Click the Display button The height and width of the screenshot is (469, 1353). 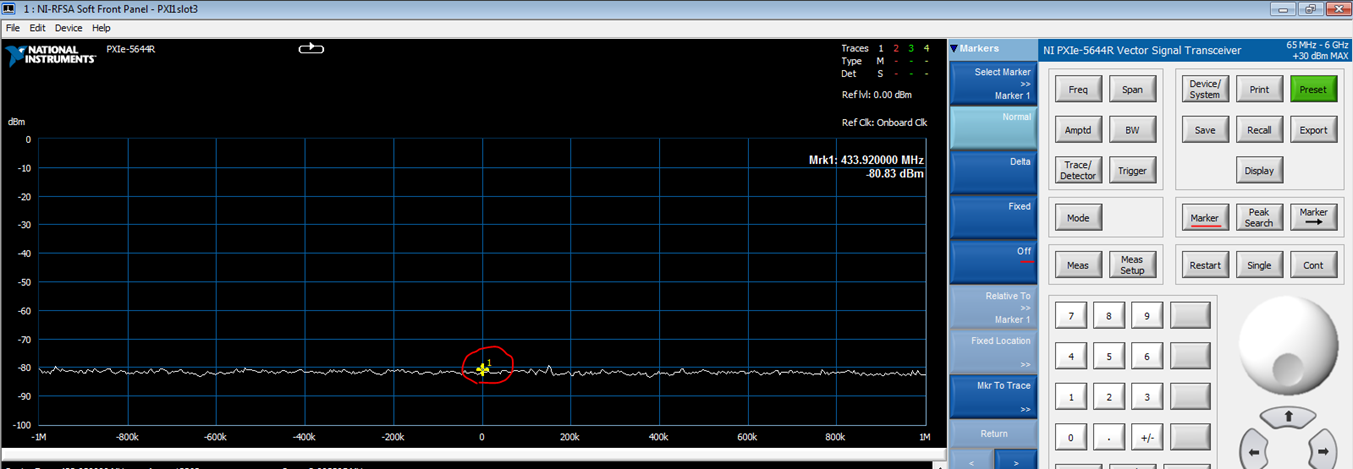[1259, 170]
